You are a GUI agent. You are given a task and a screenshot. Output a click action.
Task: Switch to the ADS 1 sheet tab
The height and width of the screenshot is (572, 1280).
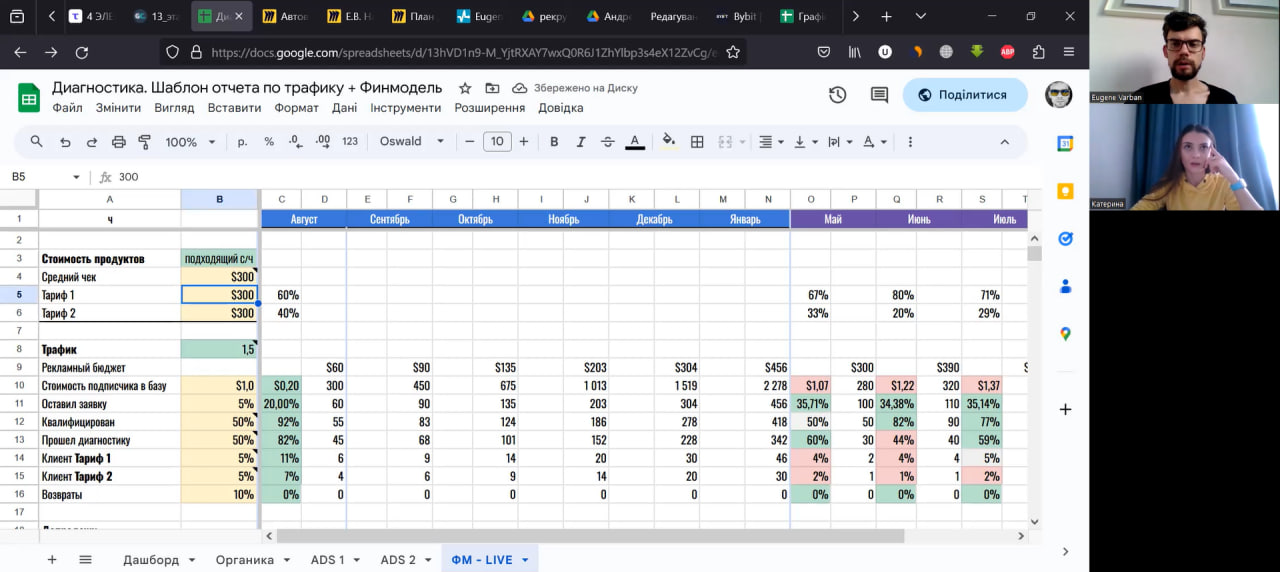point(327,560)
